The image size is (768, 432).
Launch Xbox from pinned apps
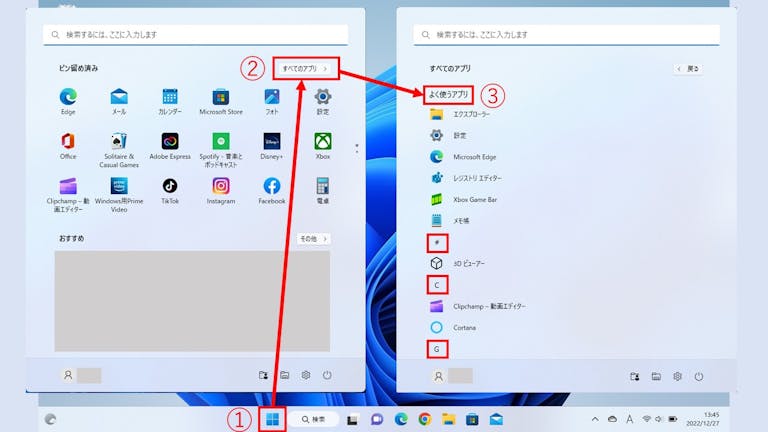click(323, 146)
